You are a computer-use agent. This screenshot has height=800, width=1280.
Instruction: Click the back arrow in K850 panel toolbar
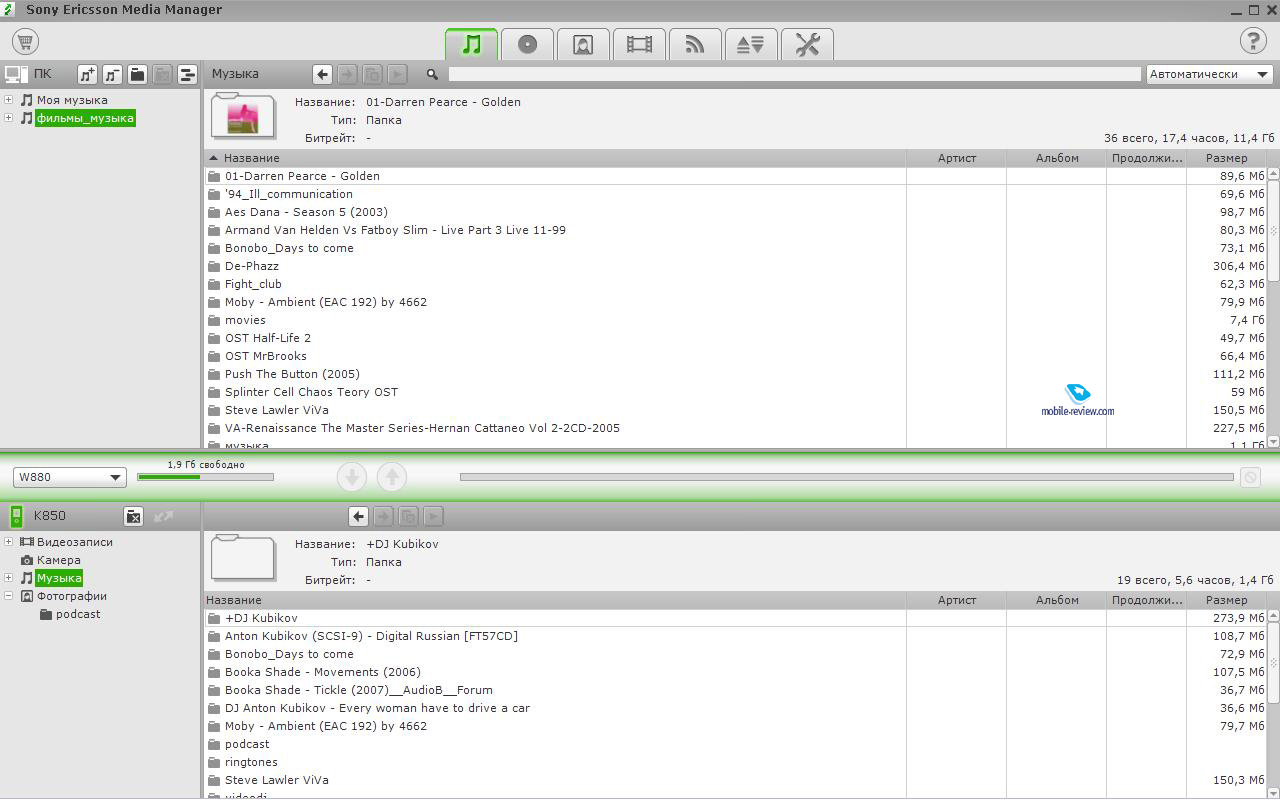point(359,516)
